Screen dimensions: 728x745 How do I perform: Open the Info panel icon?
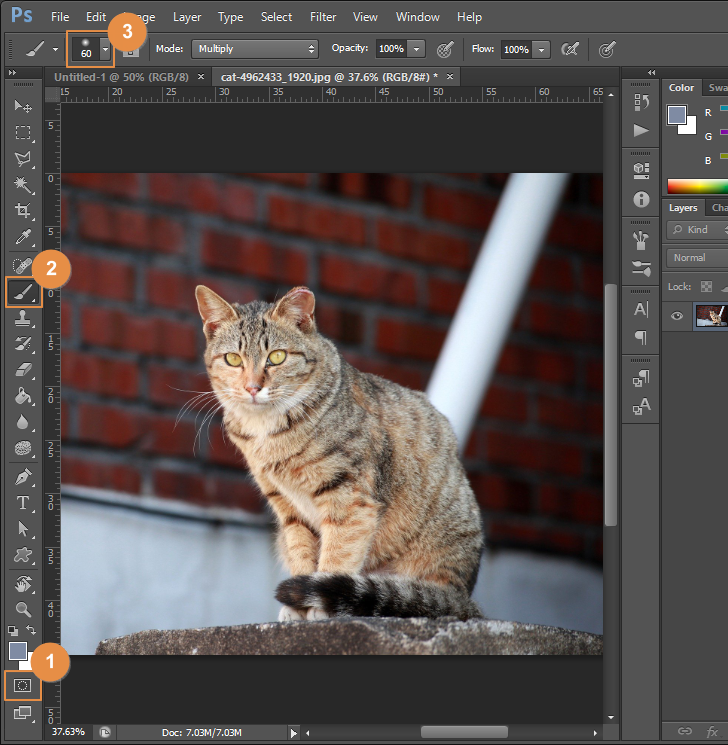coord(641,199)
